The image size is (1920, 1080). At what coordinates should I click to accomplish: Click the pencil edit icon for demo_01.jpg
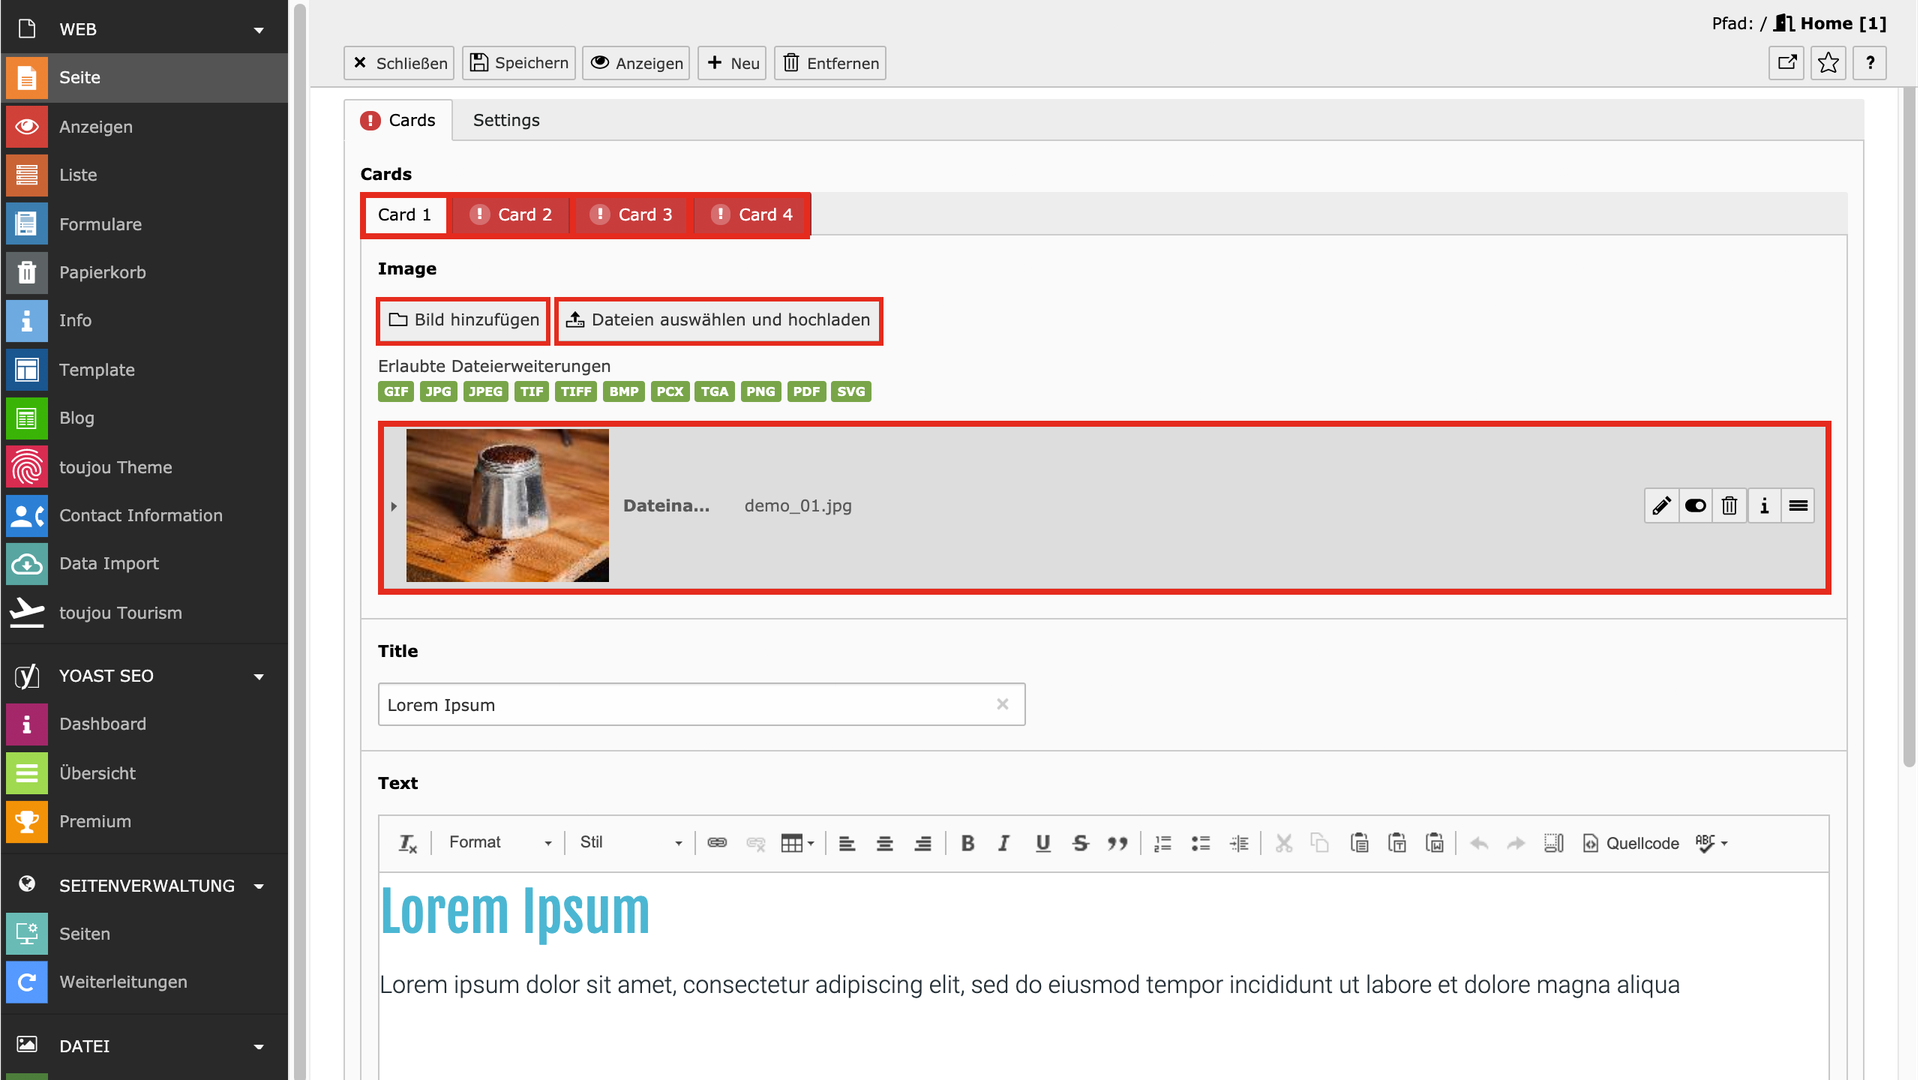click(x=1661, y=506)
